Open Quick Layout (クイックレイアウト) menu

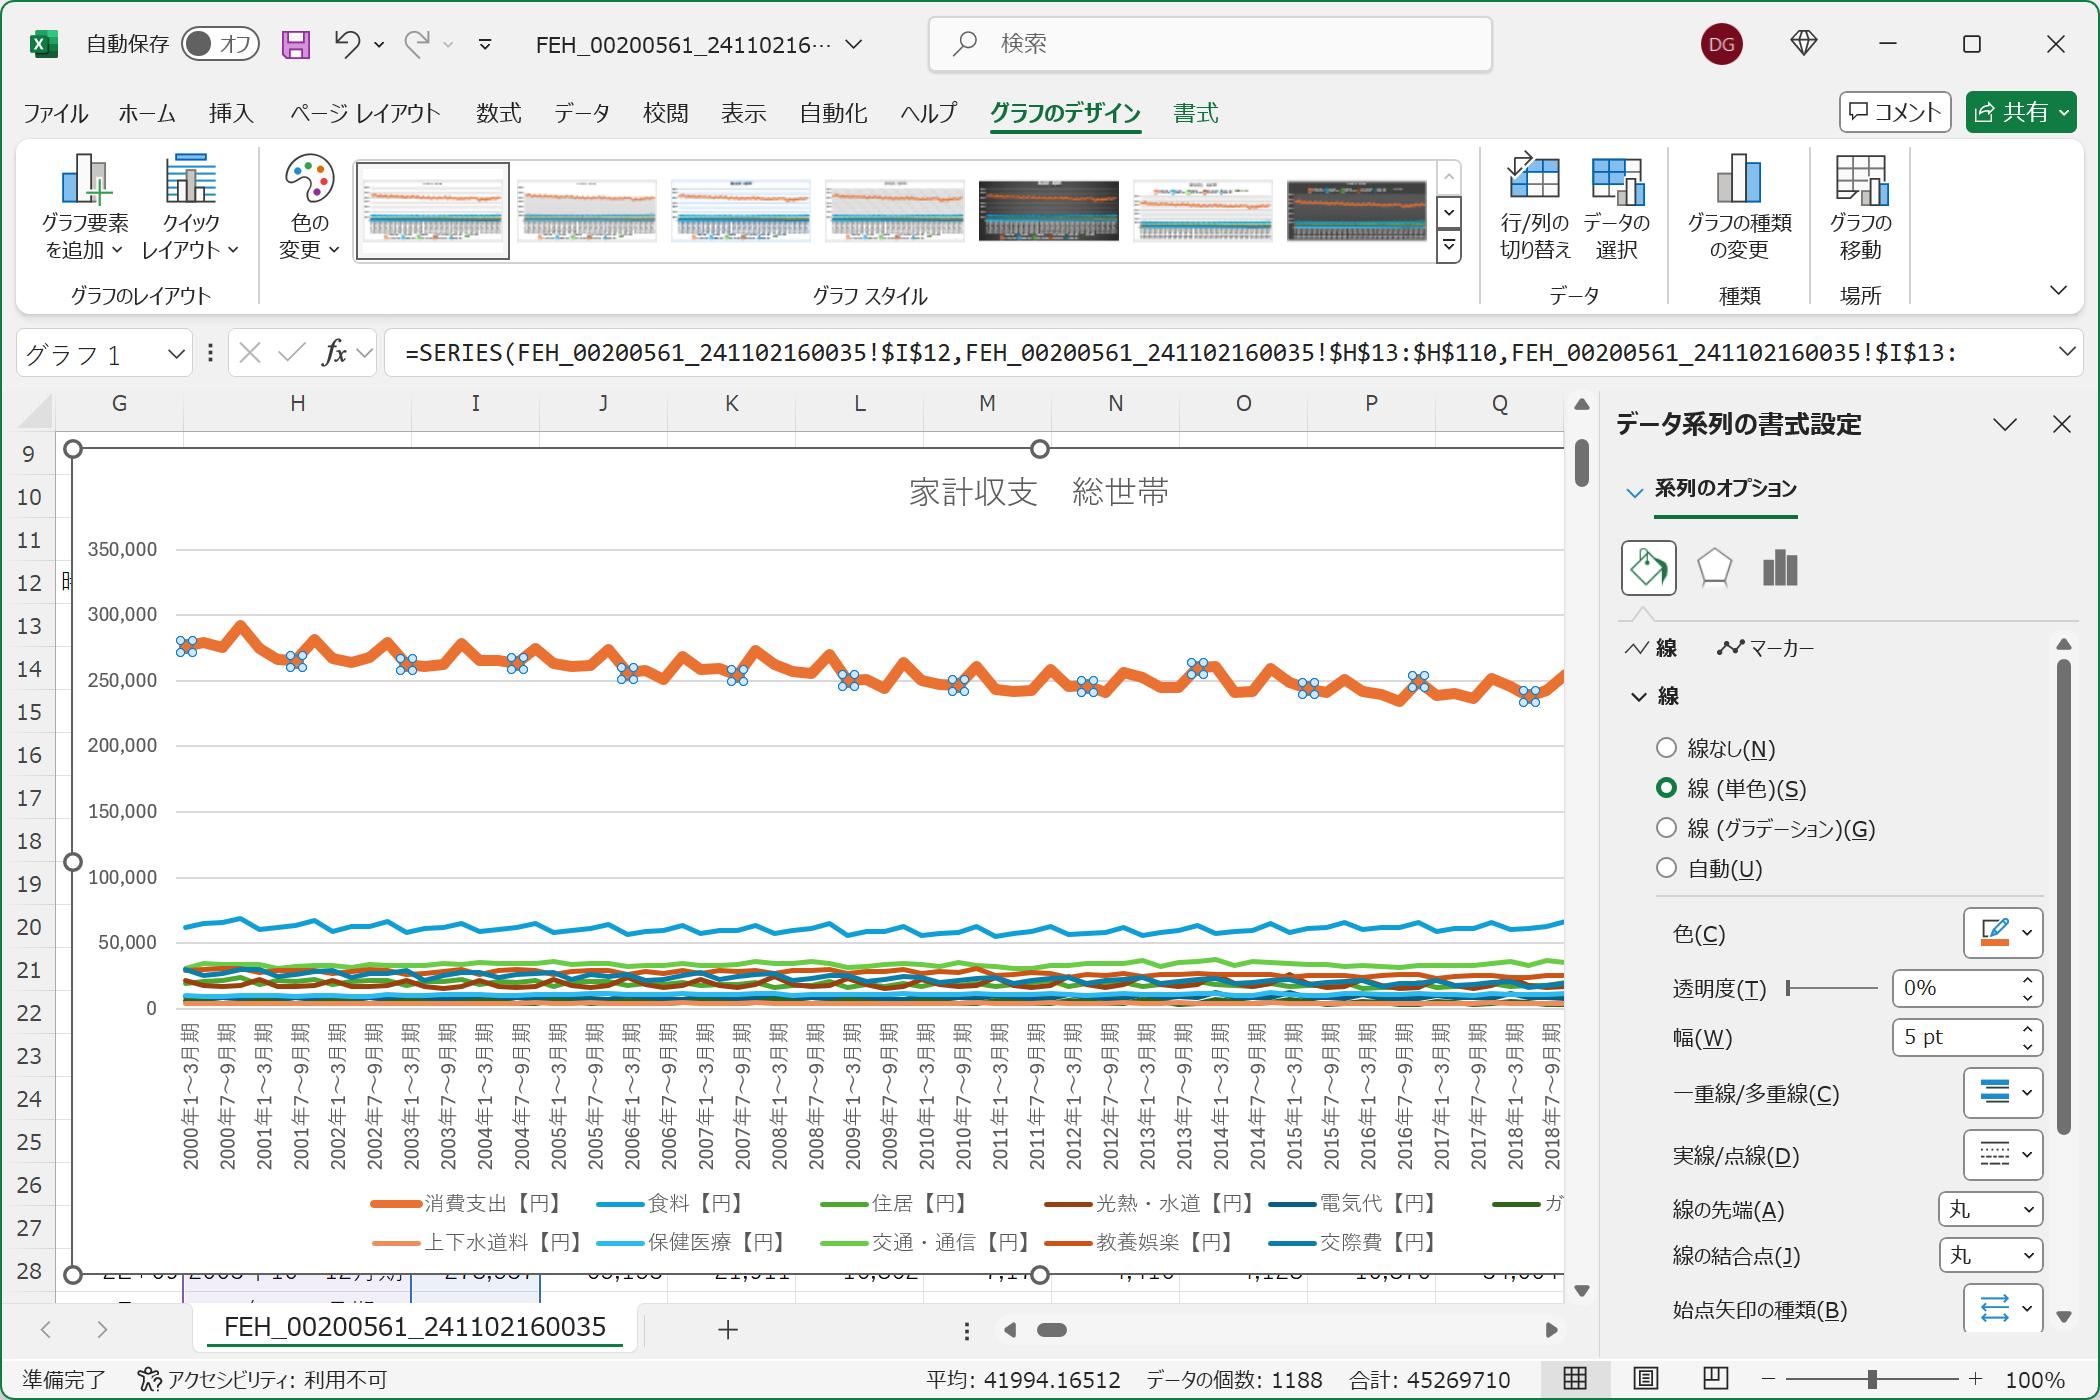coord(190,207)
